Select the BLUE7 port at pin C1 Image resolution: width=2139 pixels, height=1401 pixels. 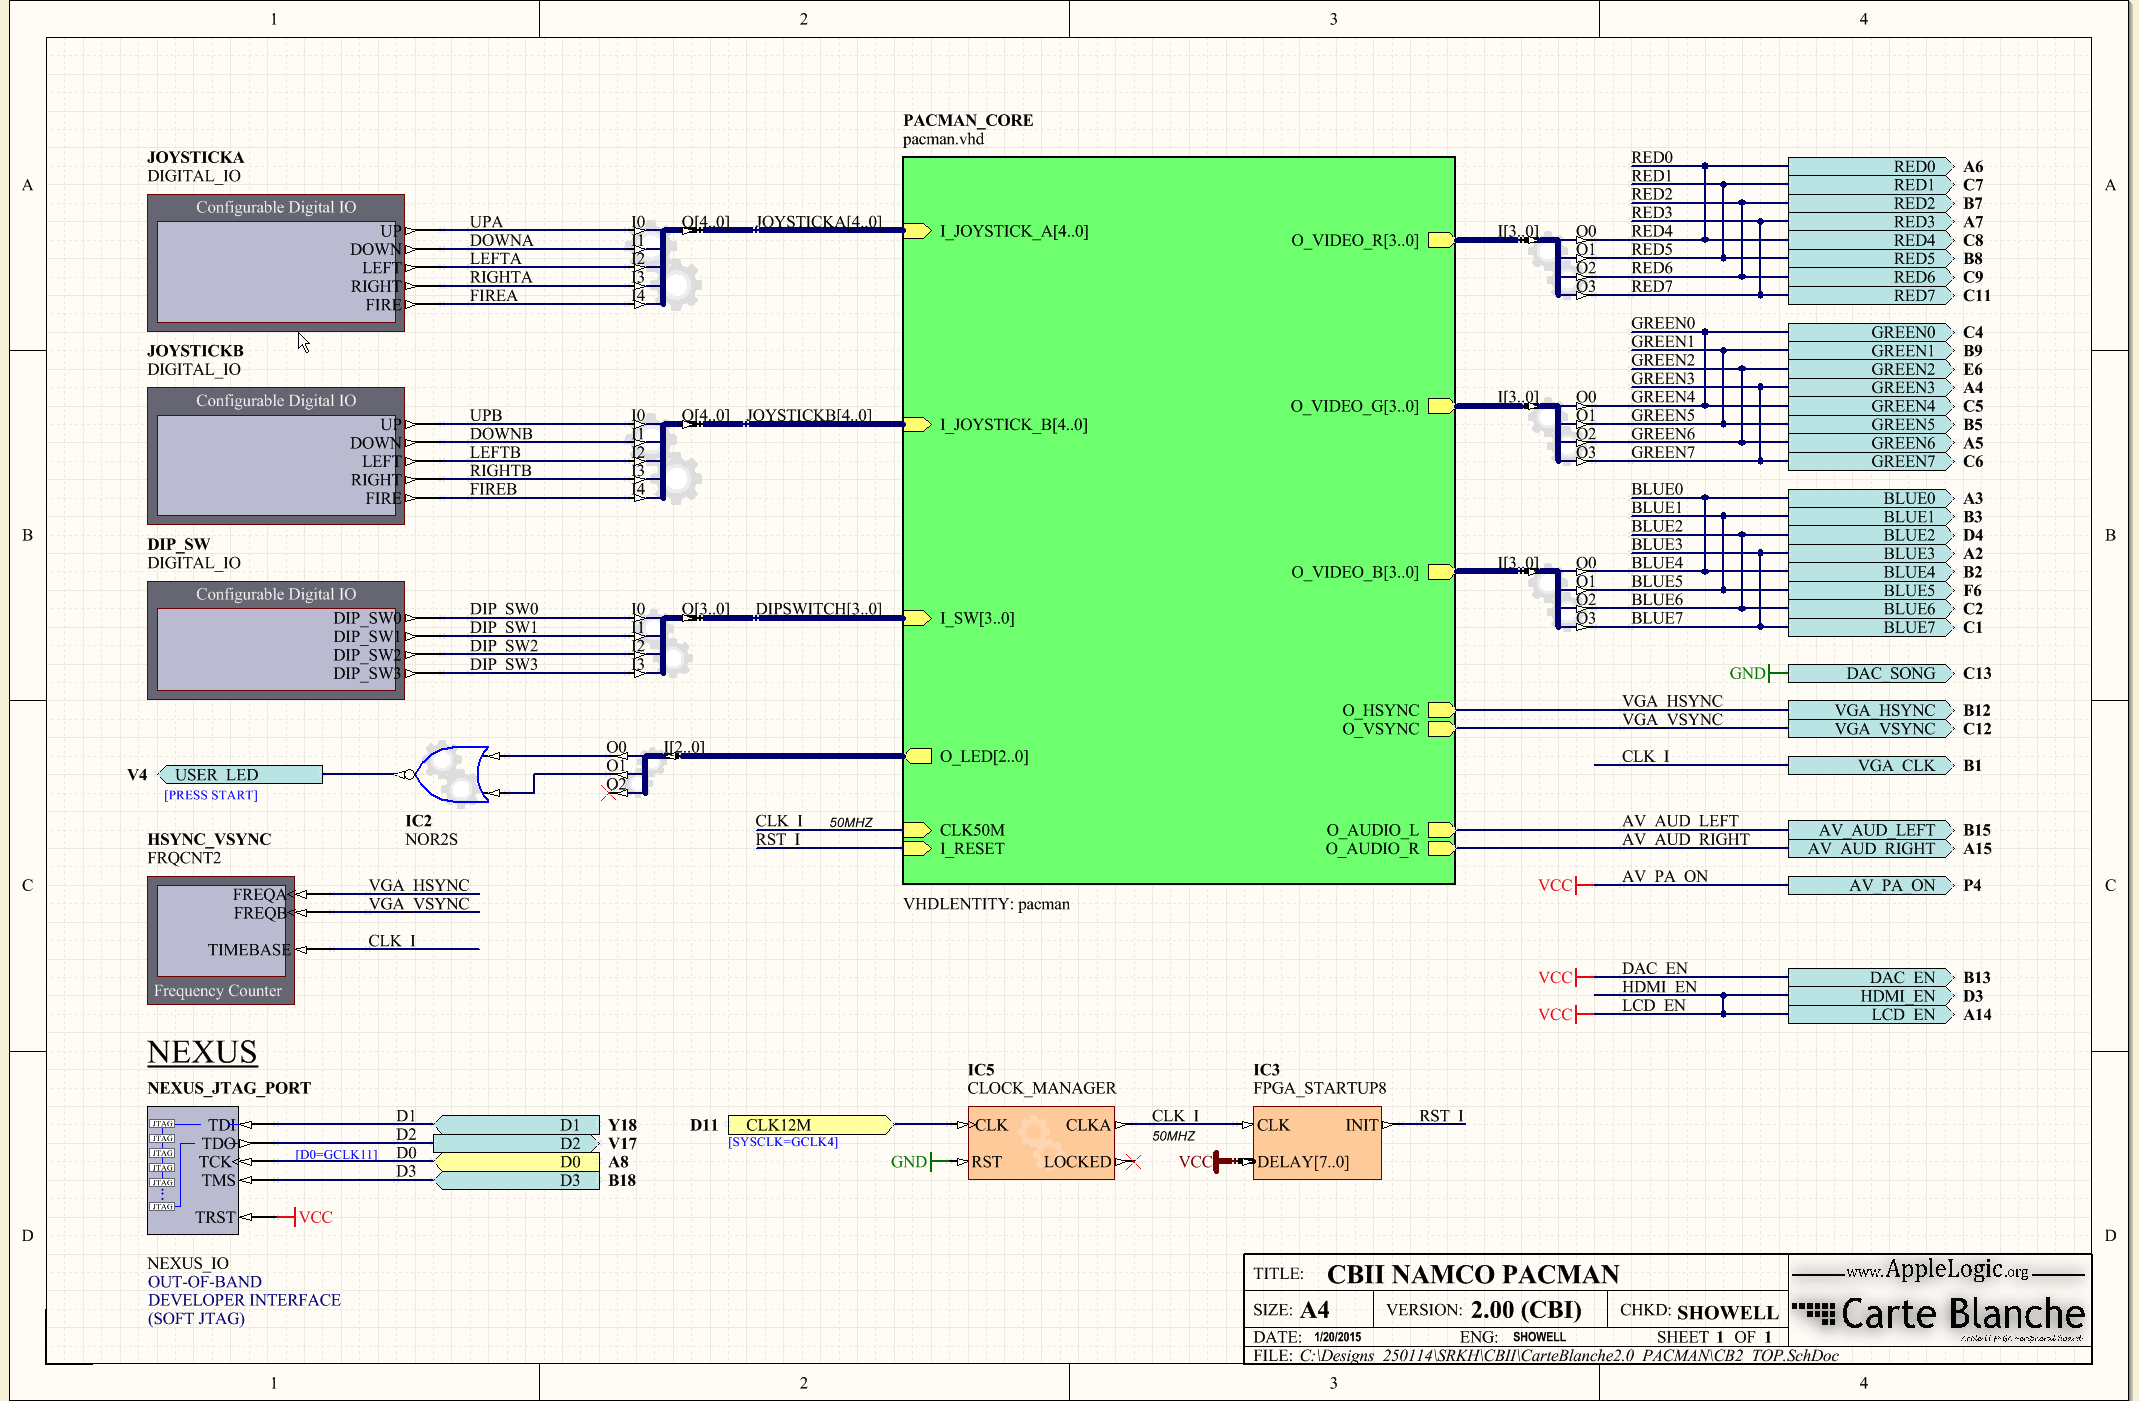pos(1870,628)
